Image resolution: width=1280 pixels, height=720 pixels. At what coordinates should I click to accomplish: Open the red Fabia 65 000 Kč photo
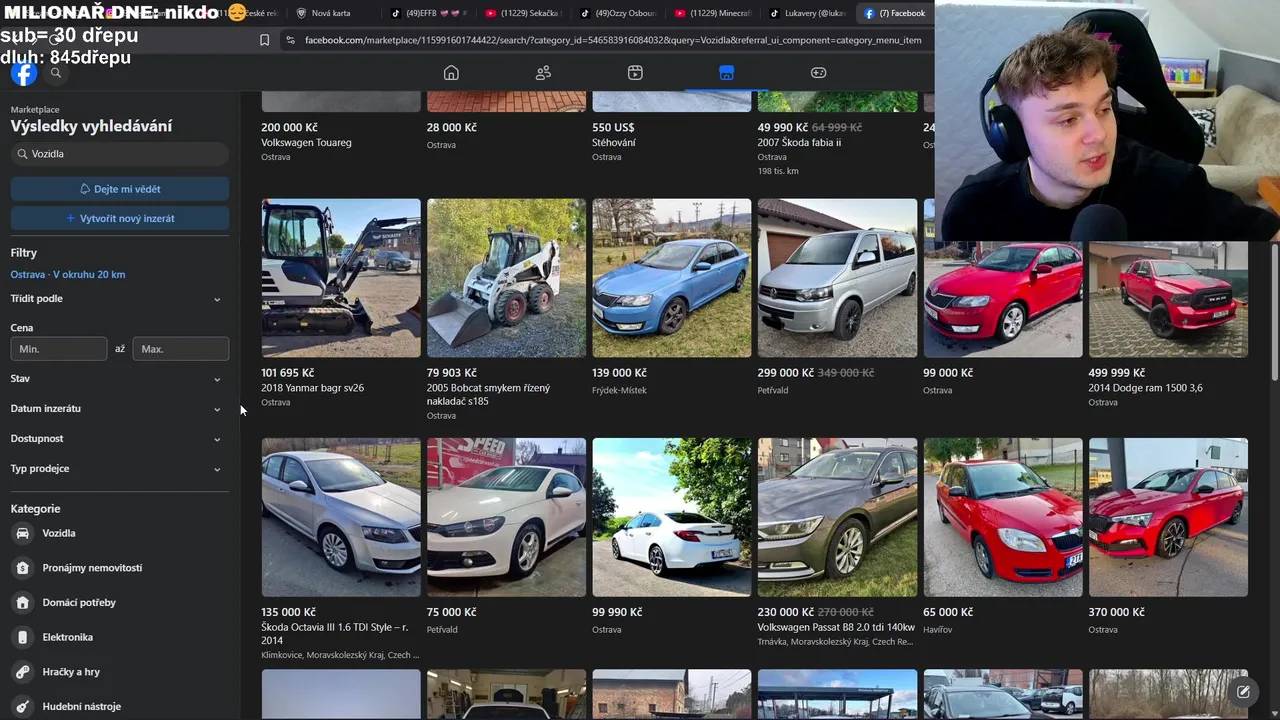[x=1003, y=517]
